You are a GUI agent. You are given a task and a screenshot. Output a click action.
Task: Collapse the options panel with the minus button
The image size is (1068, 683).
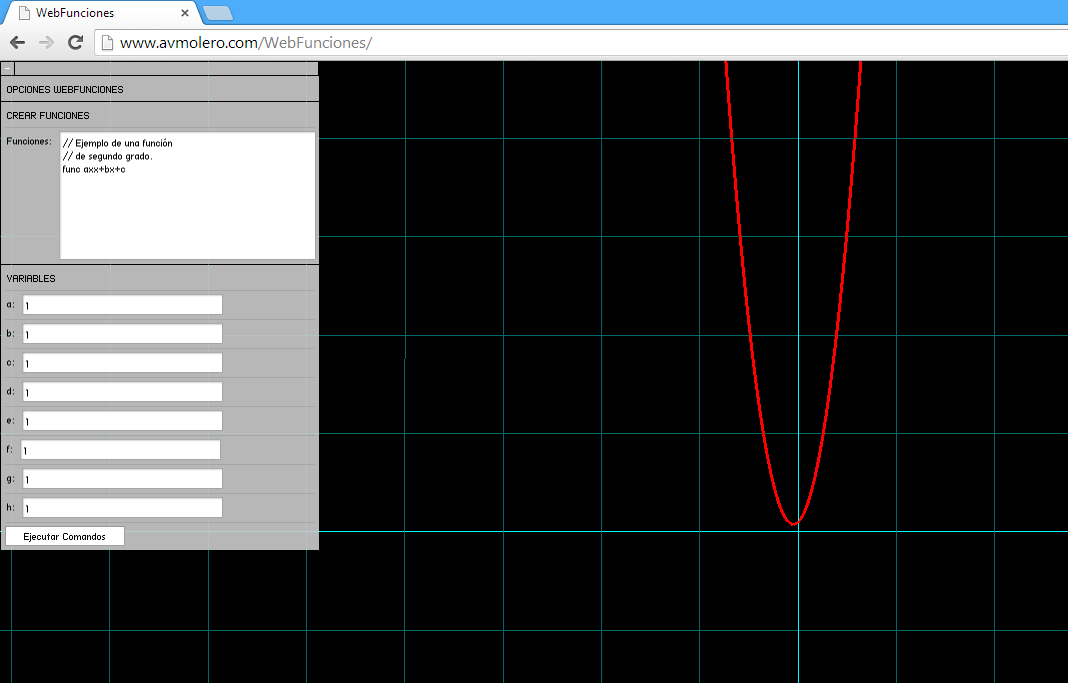8,69
